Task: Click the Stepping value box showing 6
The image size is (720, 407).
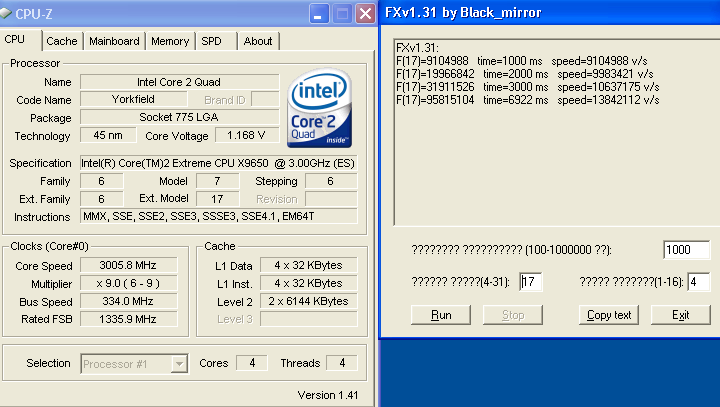Action: 331,181
